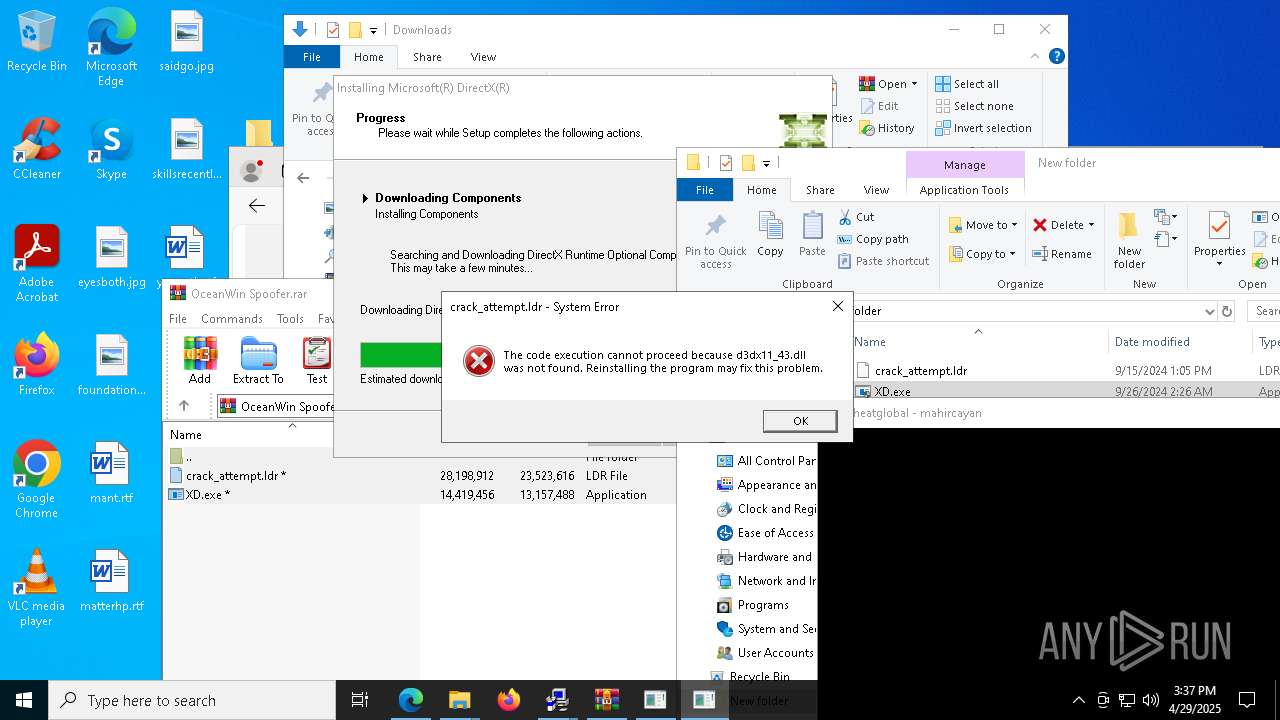
Task: Launch VLC media player shortcut
Action: (x=37, y=588)
